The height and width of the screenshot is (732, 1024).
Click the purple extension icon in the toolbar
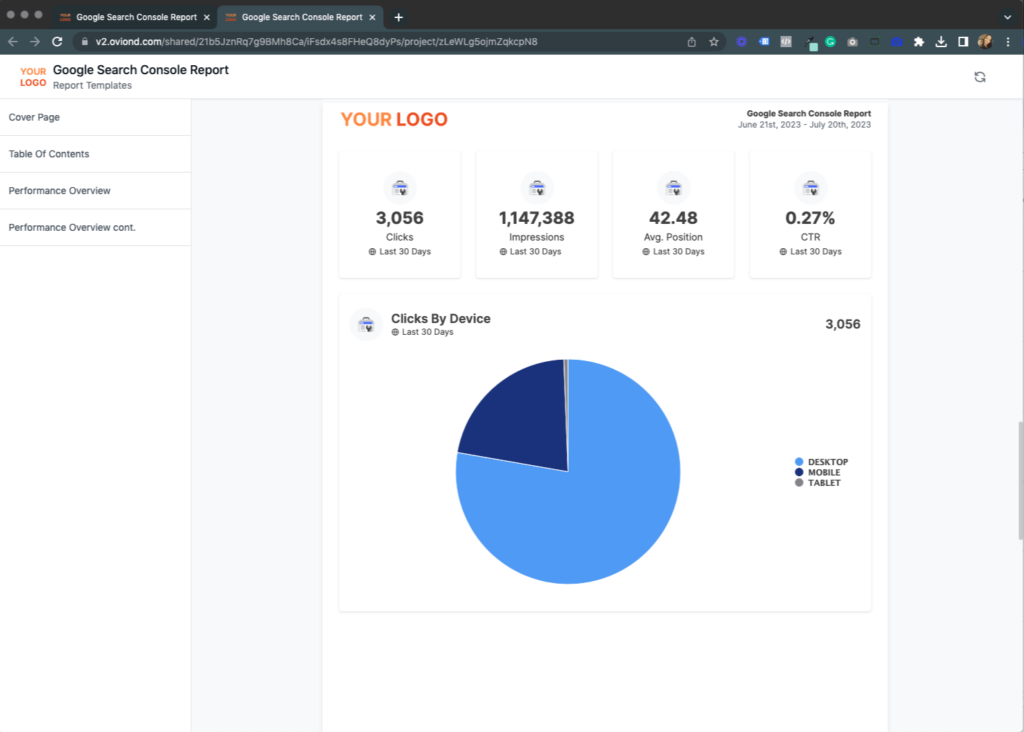click(741, 42)
